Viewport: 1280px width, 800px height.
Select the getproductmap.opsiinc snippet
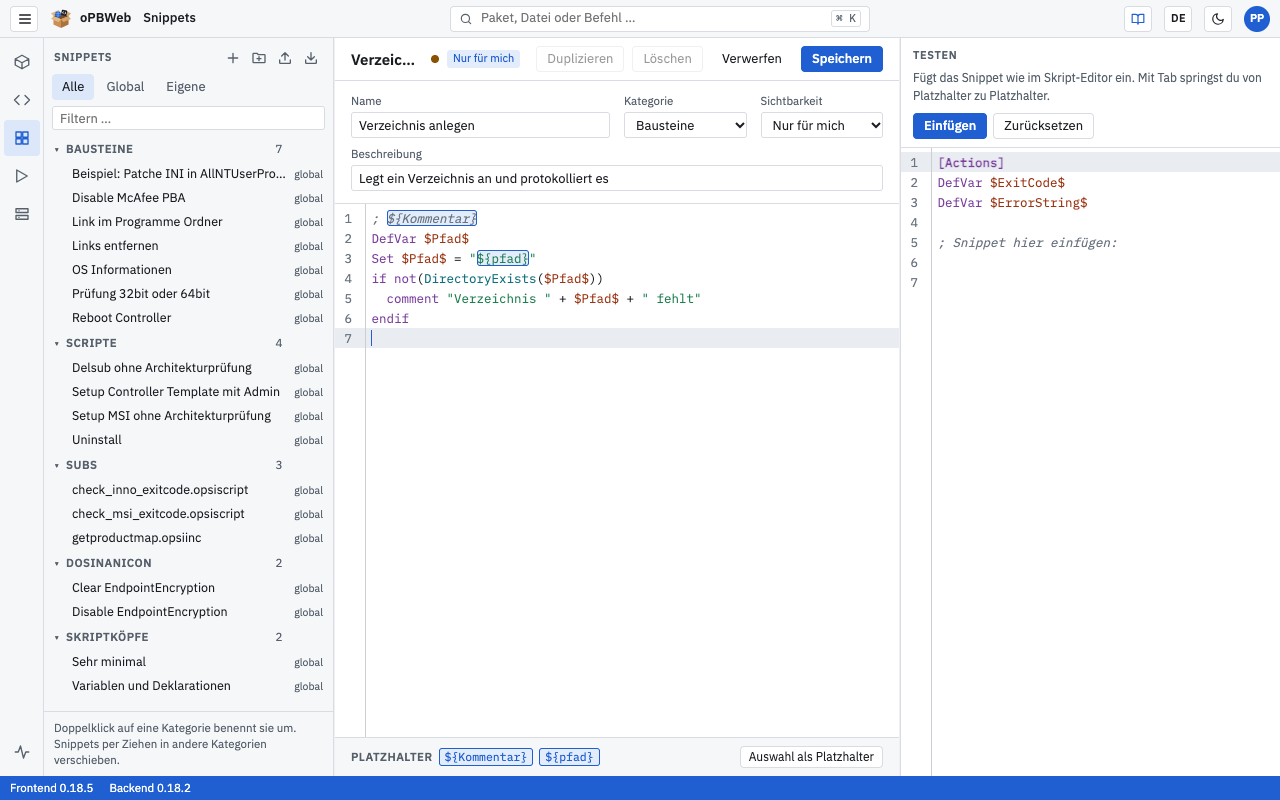tap(189, 538)
